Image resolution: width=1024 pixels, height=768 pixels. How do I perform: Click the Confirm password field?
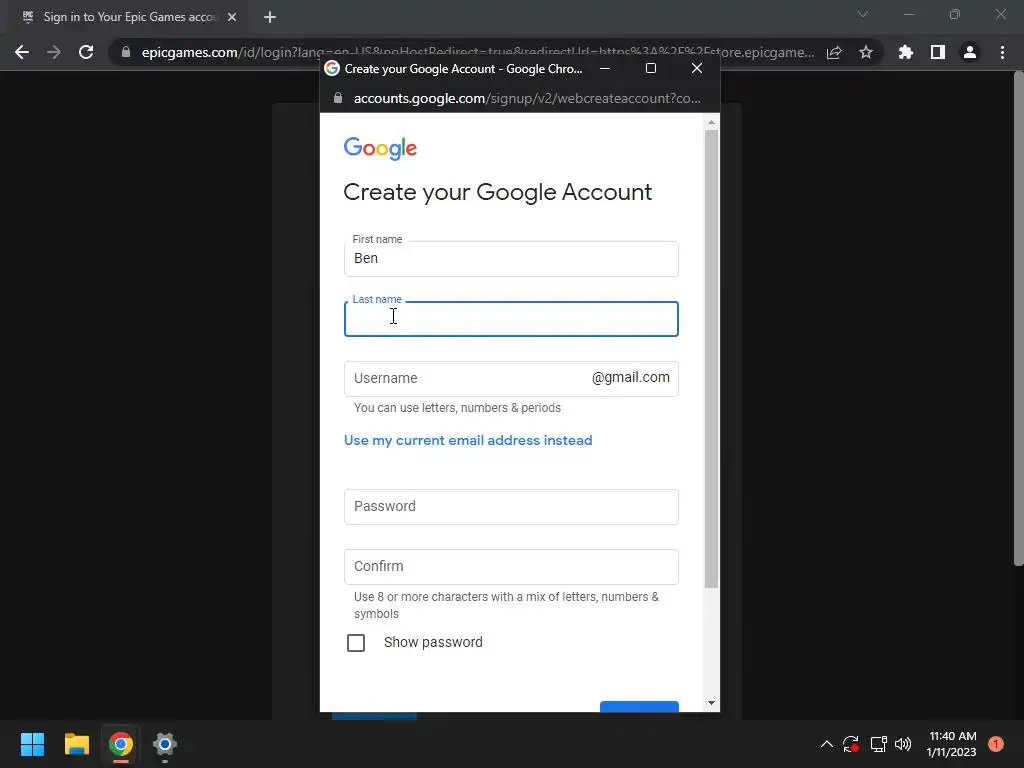(511, 567)
